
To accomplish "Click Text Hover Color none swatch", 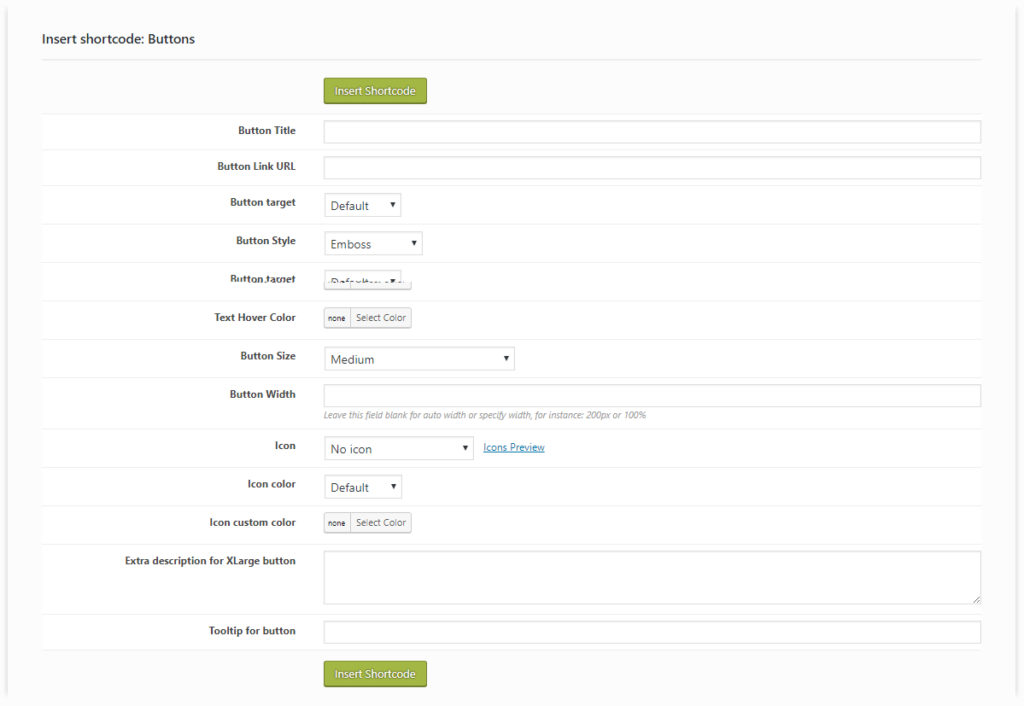I will (337, 318).
